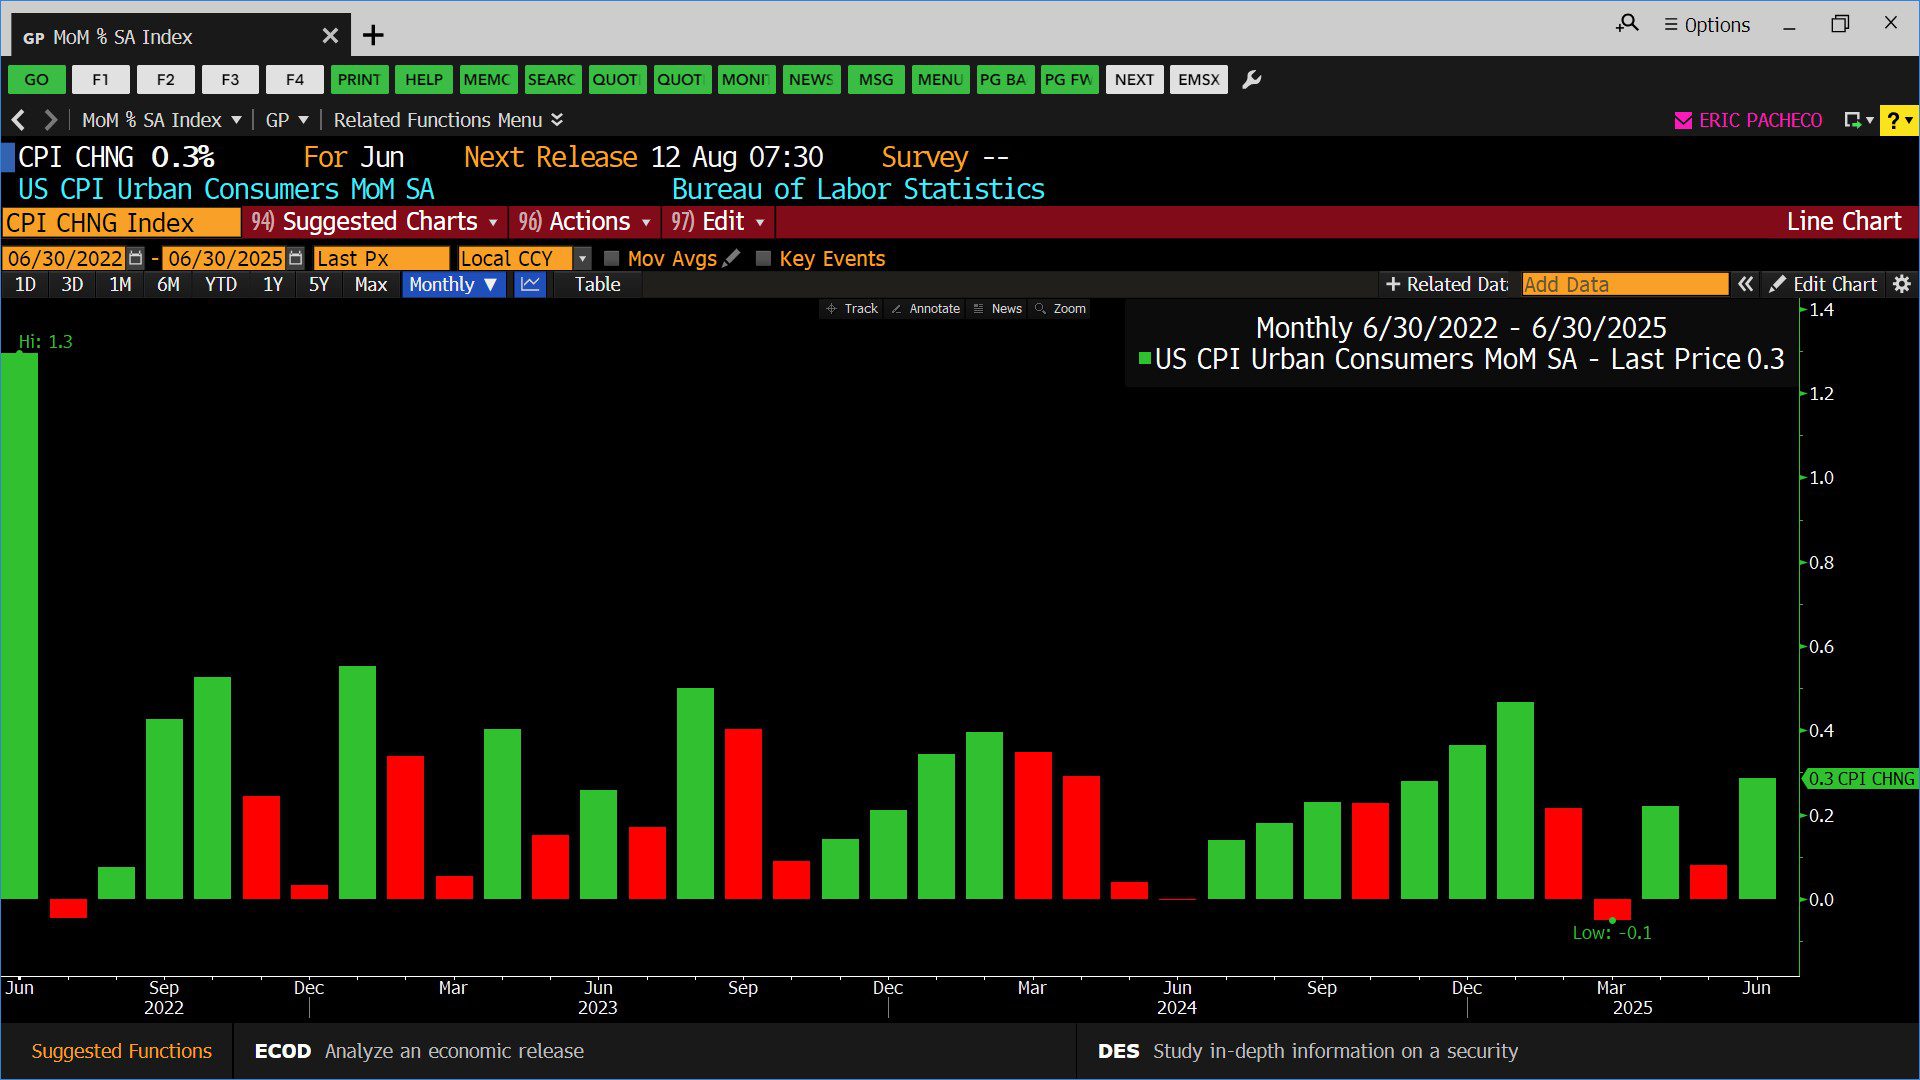Image resolution: width=1920 pixels, height=1080 pixels.
Task: Expand the Monthly periodicity dropdown
Action: point(453,284)
